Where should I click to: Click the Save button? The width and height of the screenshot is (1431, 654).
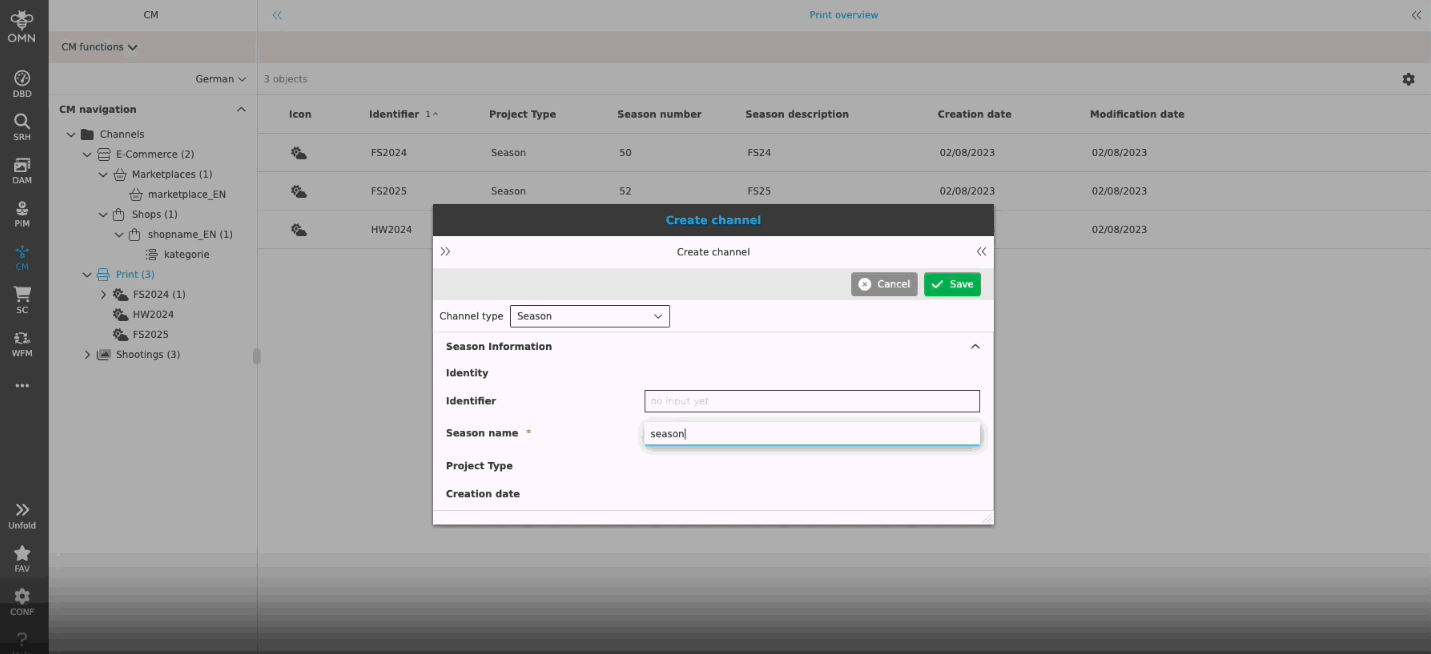pyautogui.click(x=951, y=284)
